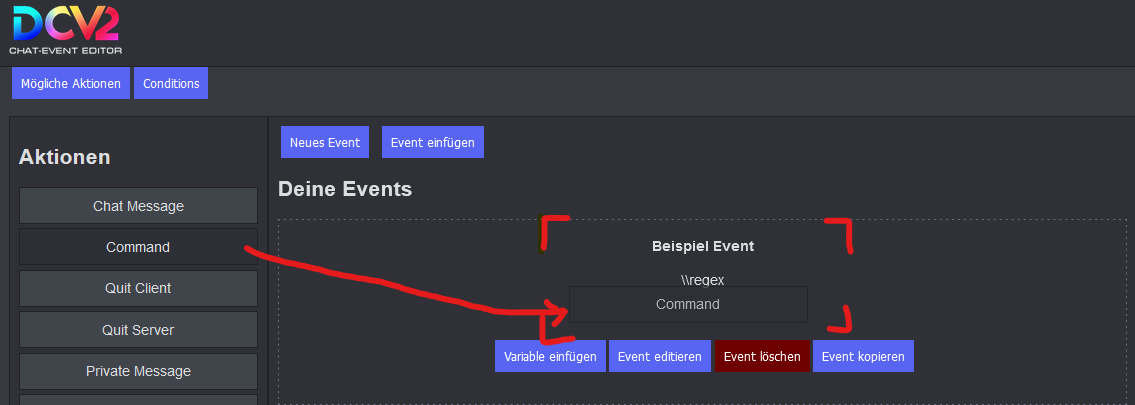Click the Deine Events heading

[x=345, y=188]
